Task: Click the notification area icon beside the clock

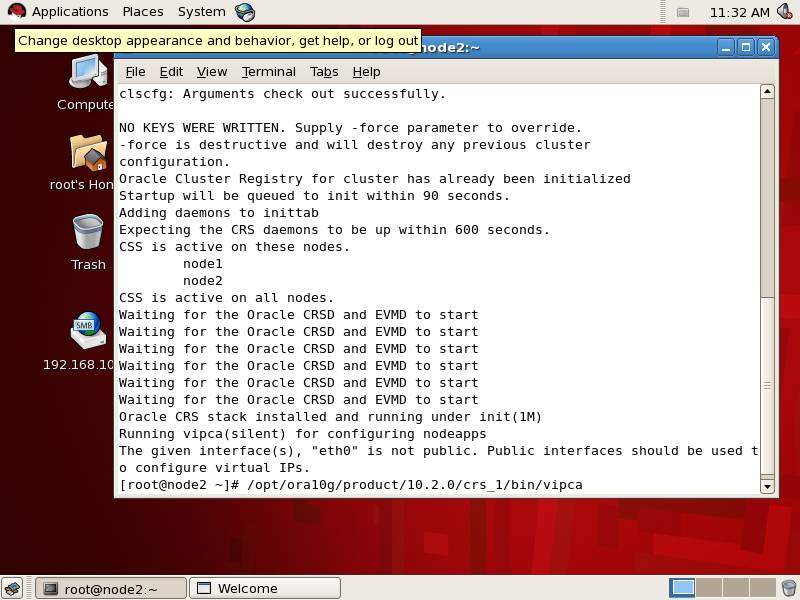Action: point(683,12)
